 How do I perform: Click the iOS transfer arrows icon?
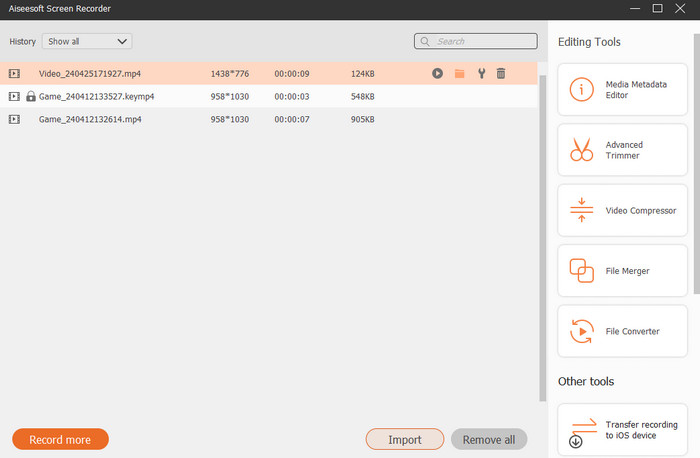584,425
